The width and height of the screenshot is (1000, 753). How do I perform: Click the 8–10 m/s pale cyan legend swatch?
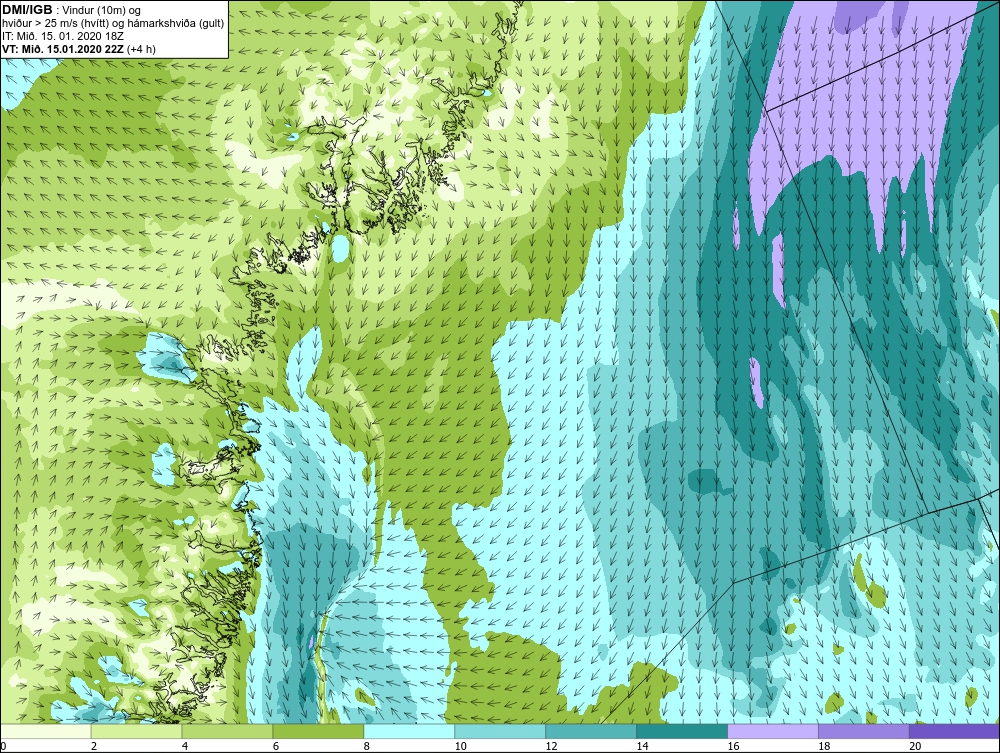point(409,731)
